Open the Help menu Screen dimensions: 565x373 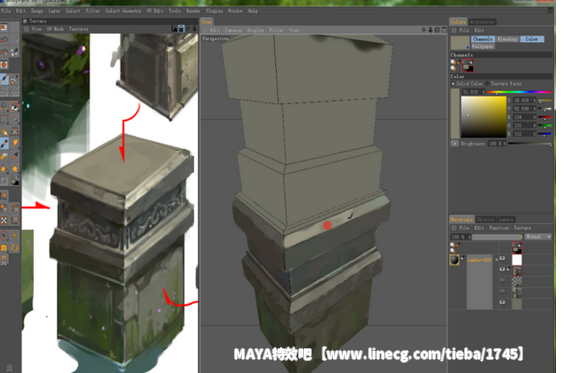253,11
